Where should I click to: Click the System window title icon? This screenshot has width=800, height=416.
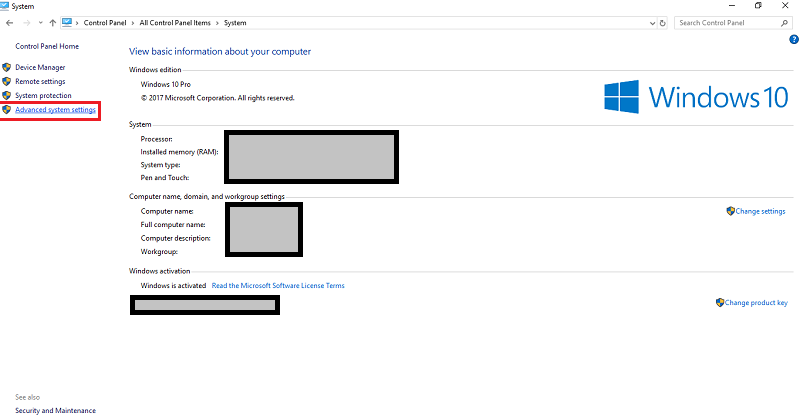click(5, 6)
